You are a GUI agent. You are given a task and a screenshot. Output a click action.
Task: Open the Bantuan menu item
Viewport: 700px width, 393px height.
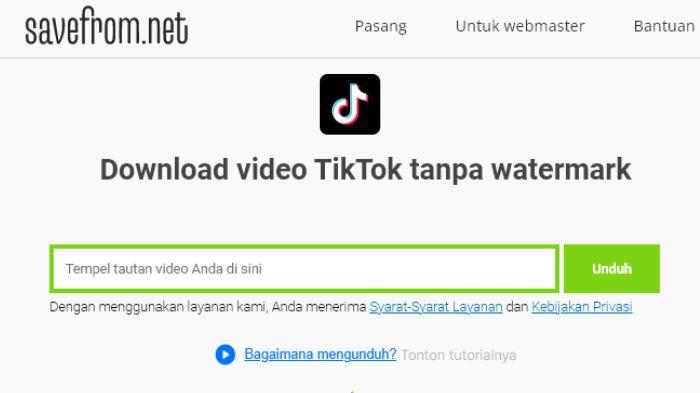point(664,26)
